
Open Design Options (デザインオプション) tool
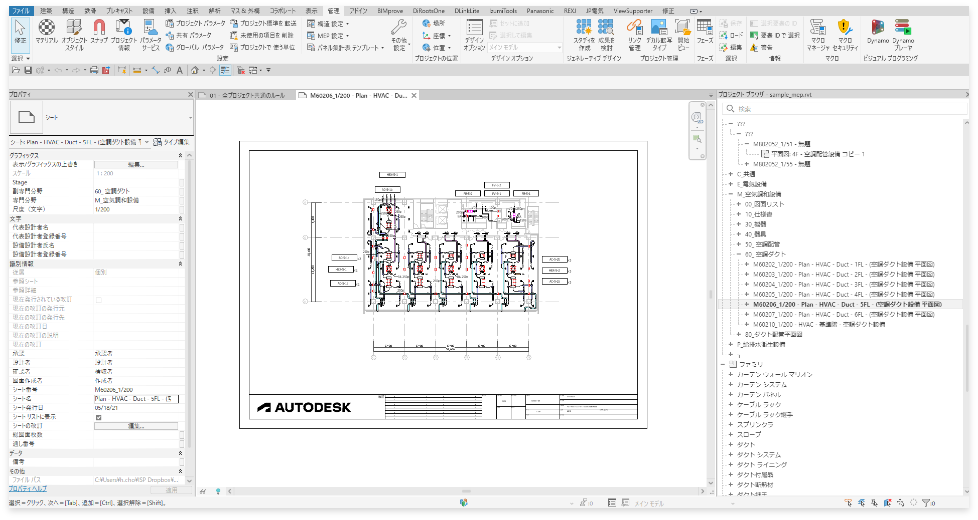click(475, 34)
